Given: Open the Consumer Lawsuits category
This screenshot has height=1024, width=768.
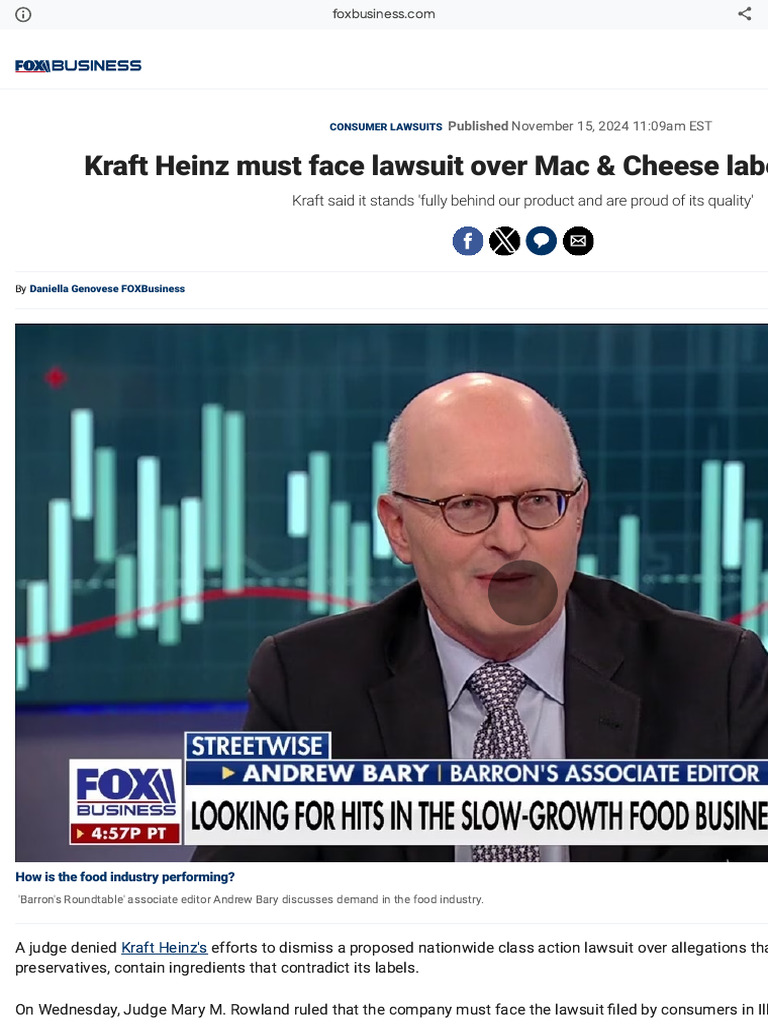Looking at the screenshot, I should click(385, 127).
